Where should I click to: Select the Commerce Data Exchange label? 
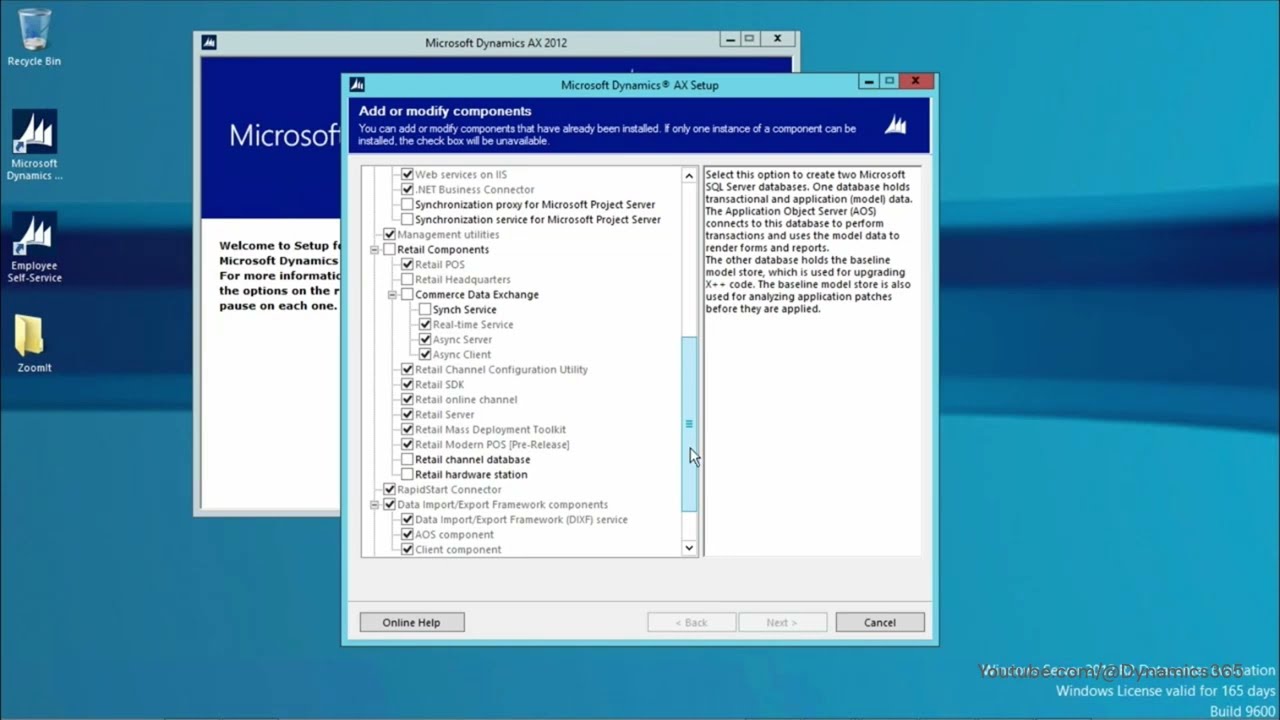(477, 295)
